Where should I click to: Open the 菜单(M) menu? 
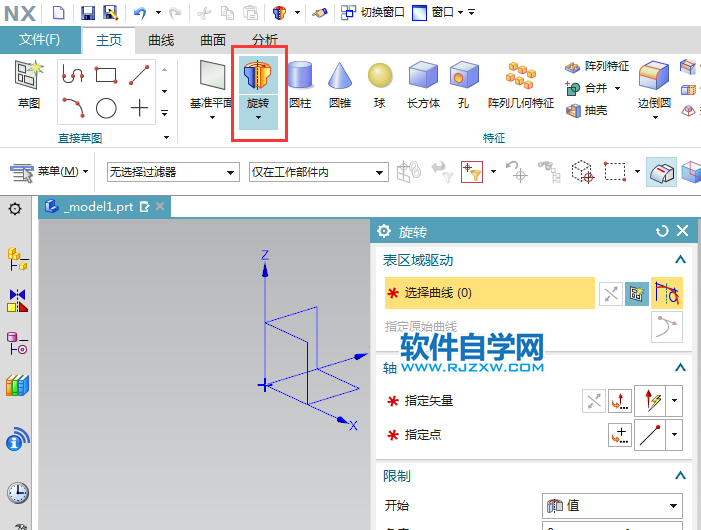pos(49,172)
